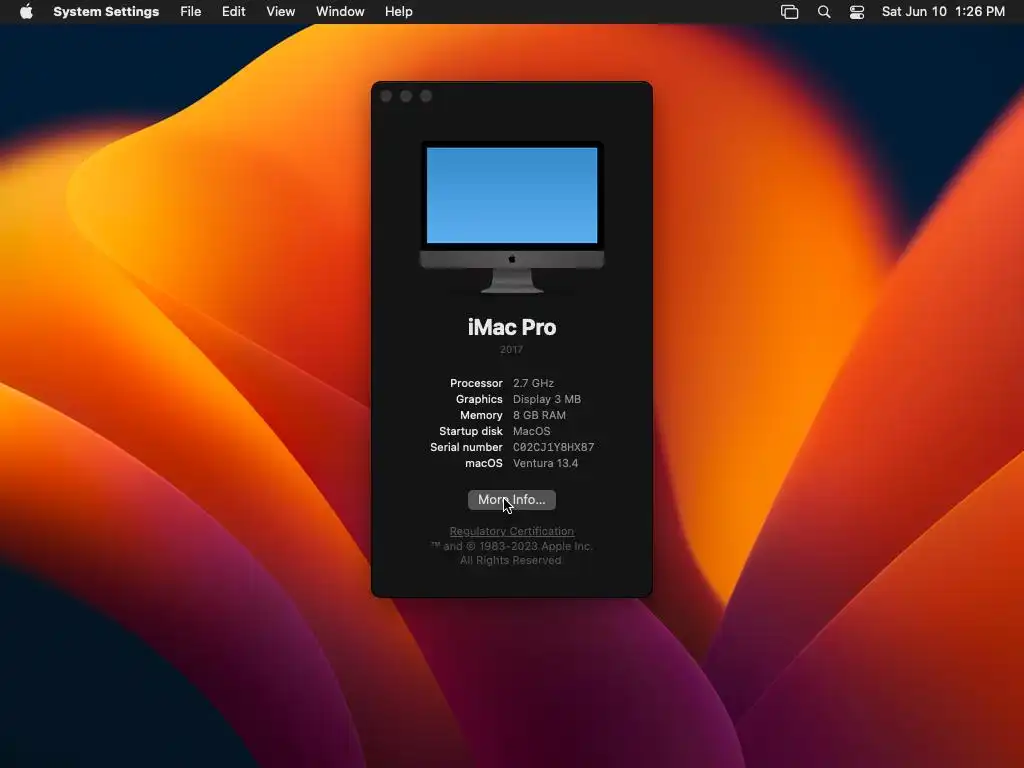Click the iMac Pro title text

click(512, 327)
